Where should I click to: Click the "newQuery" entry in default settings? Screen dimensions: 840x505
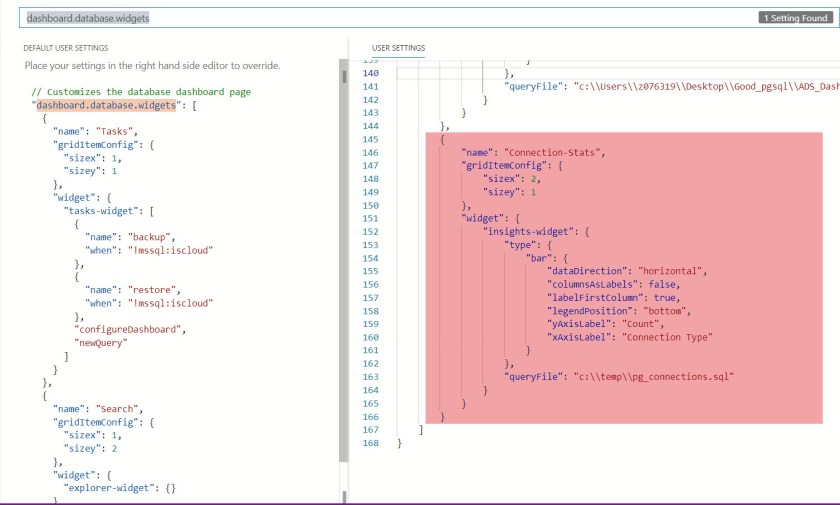coord(102,342)
